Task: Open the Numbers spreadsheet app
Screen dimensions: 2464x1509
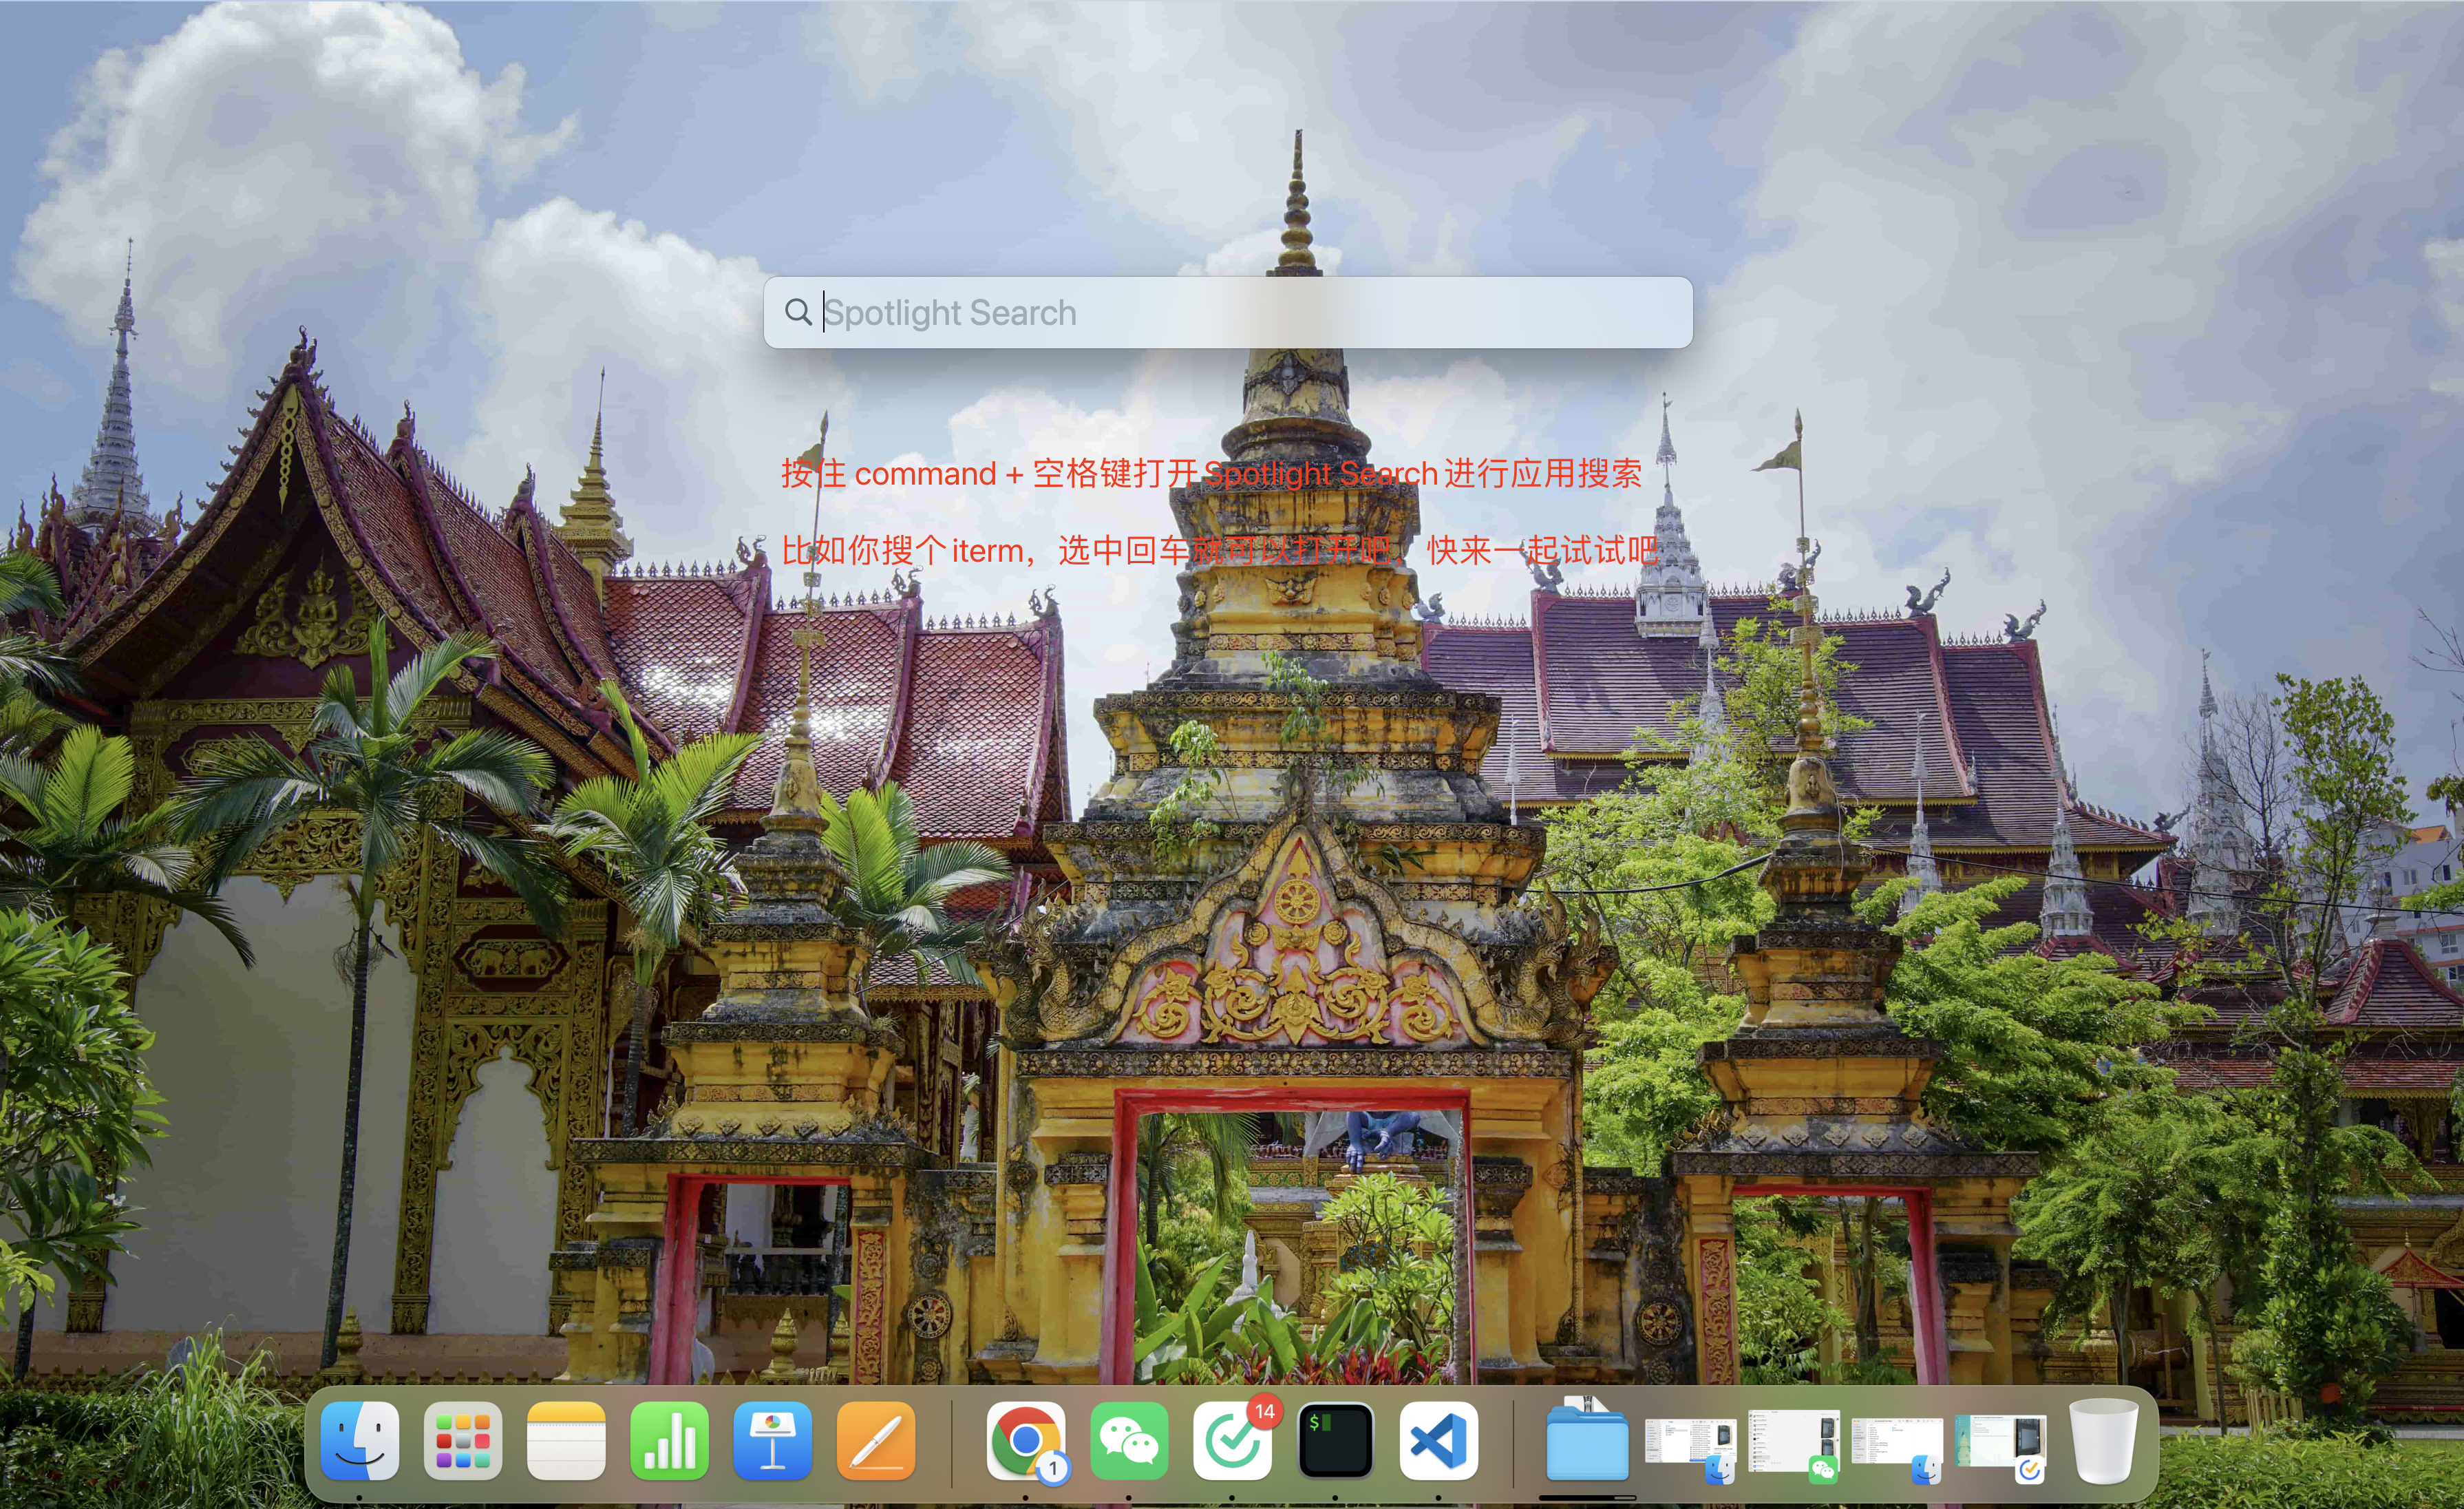Action: 669,1440
